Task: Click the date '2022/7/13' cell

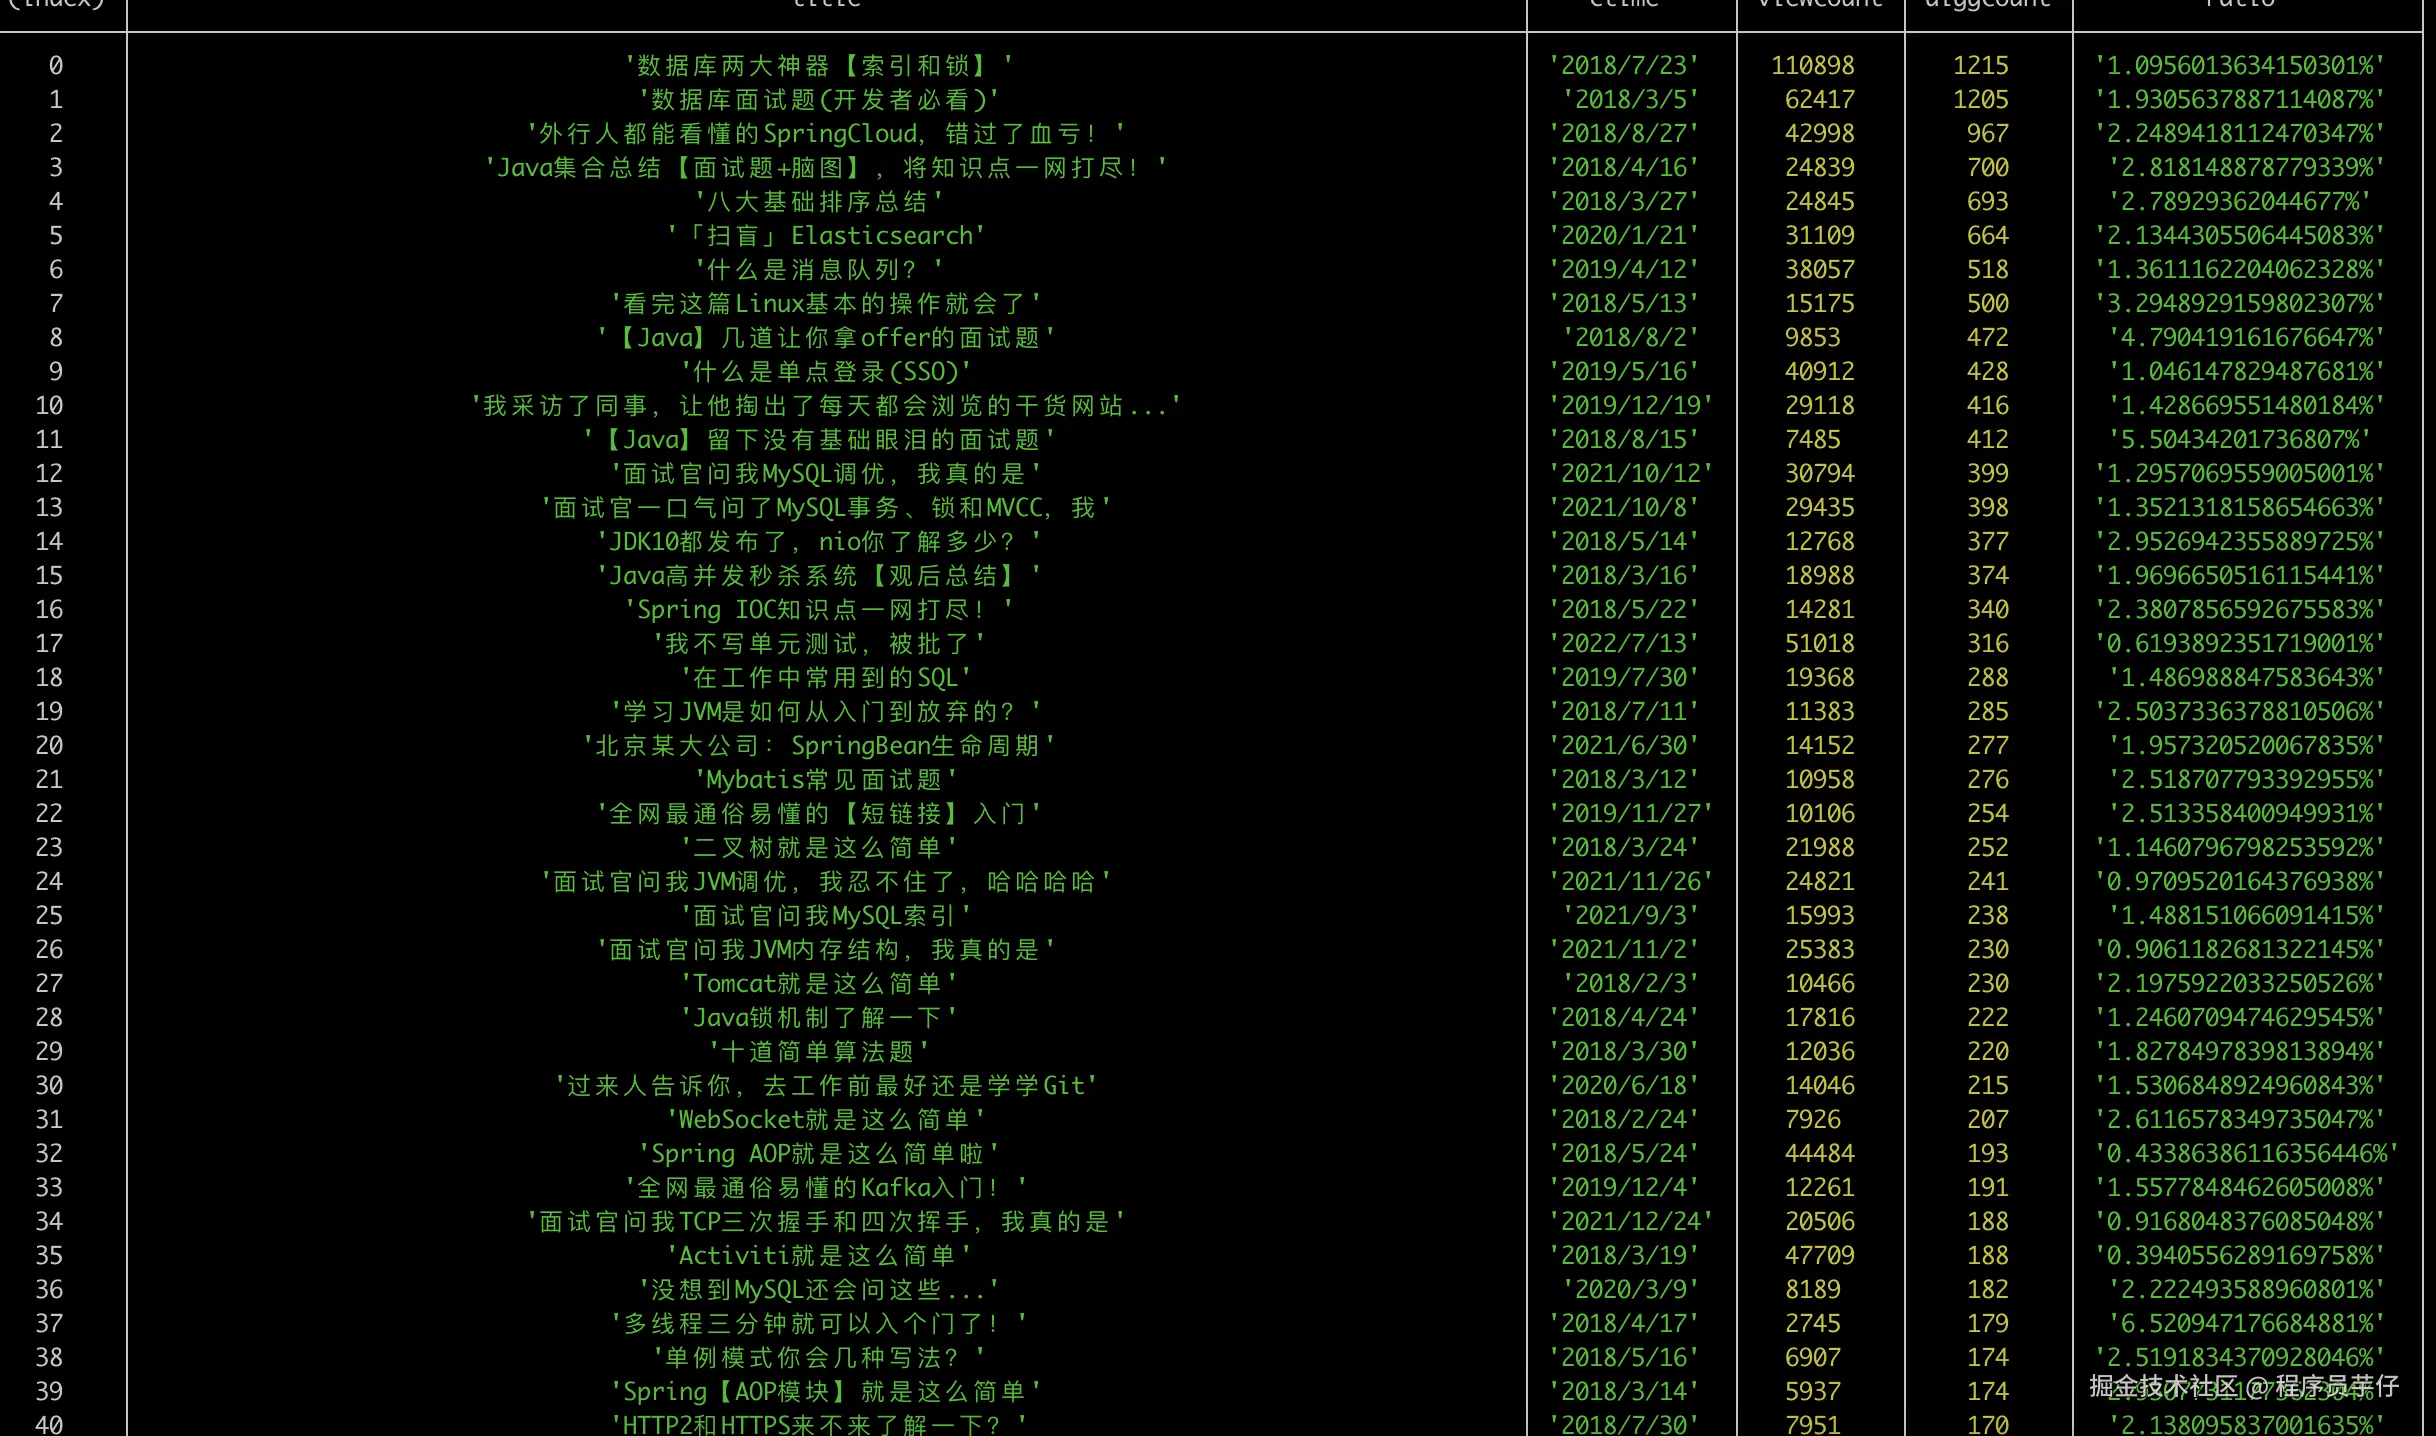Action: pos(1623,644)
